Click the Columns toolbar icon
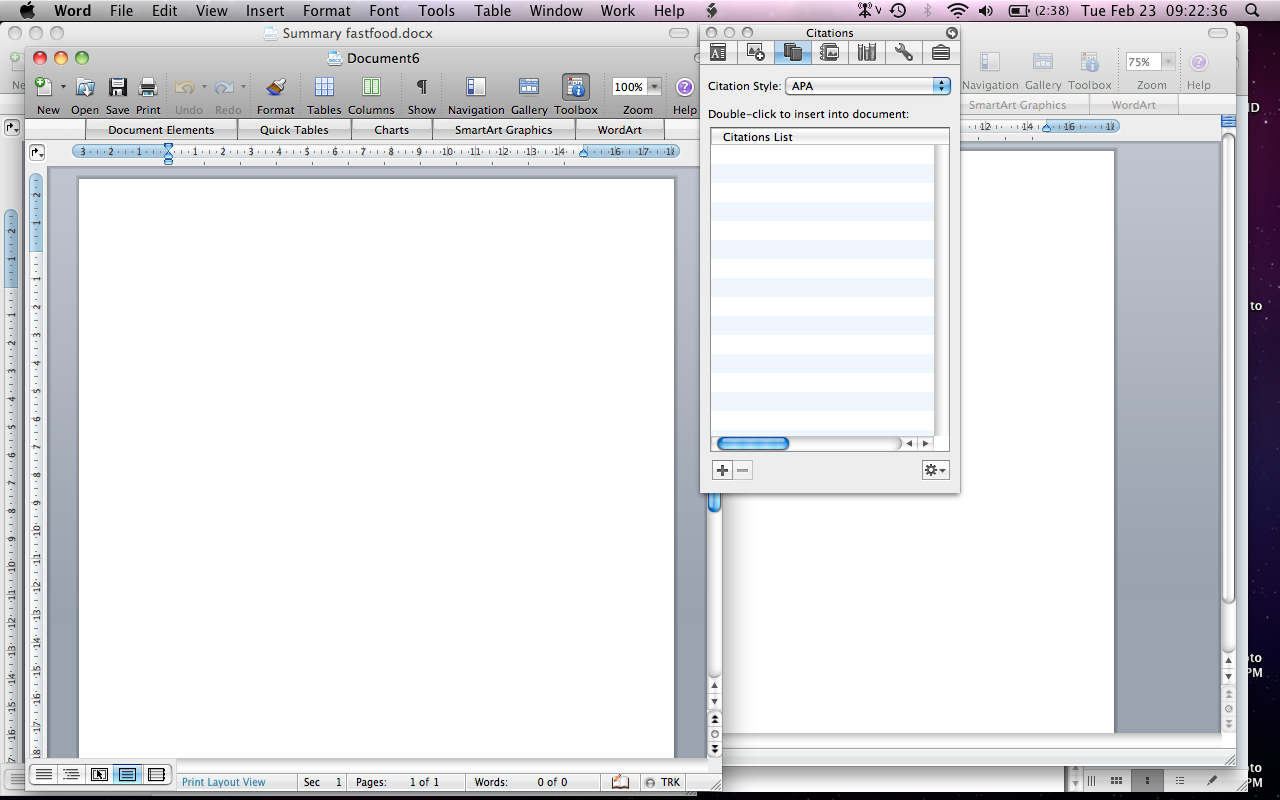This screenshot has height=800, width=1280. (x=371, y=87)
